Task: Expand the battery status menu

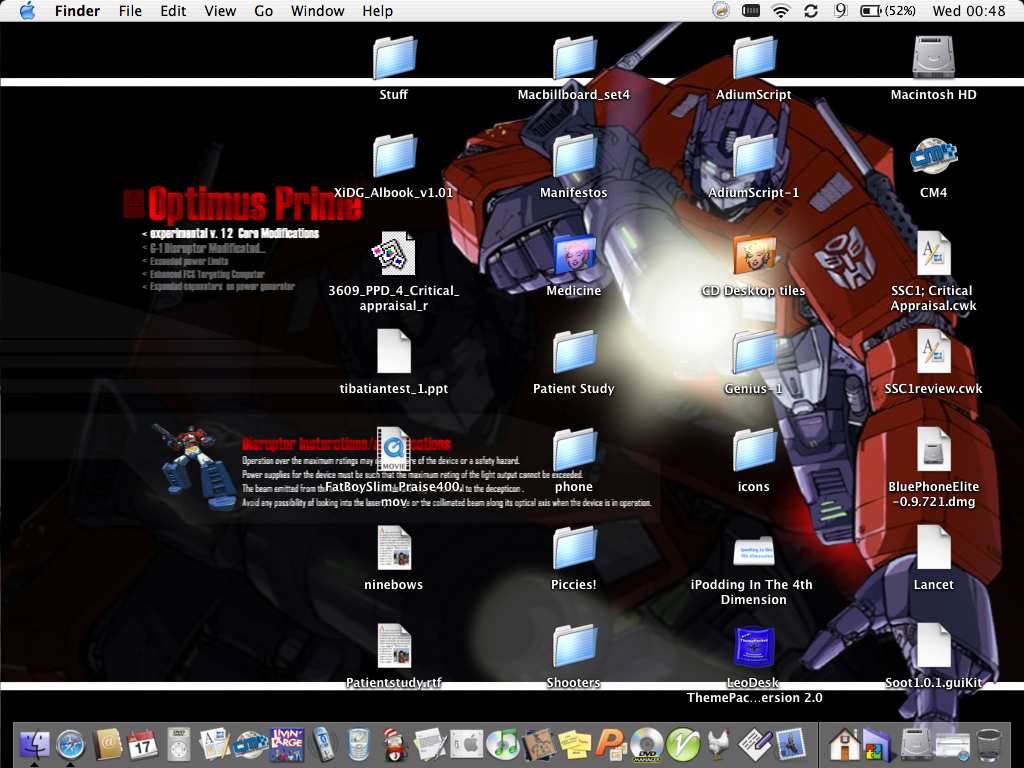Action: [x=885, y=11]
